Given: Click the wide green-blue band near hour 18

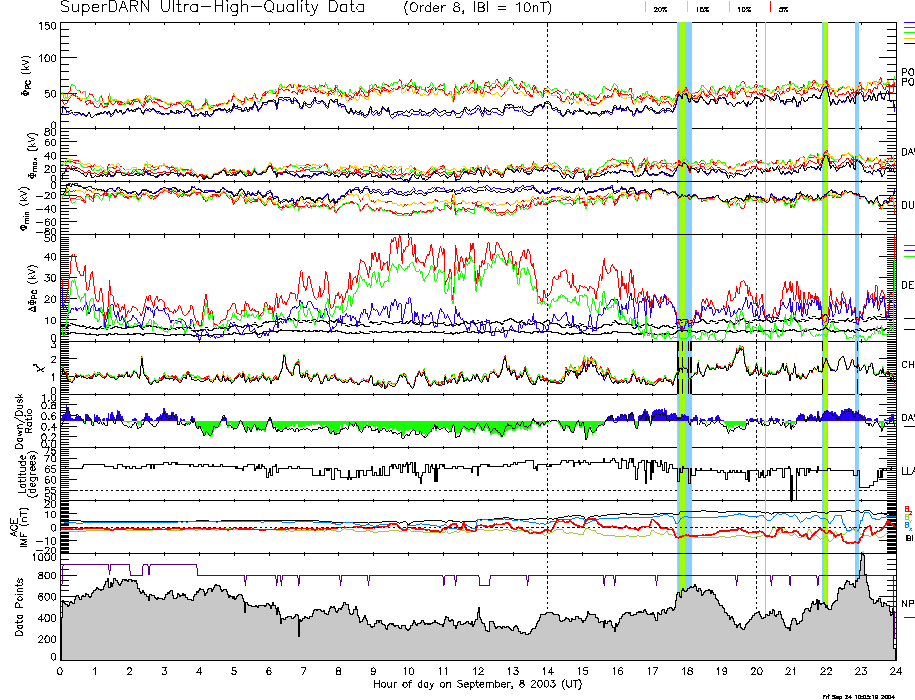Looking at the screenshot, I should (684, 300).
